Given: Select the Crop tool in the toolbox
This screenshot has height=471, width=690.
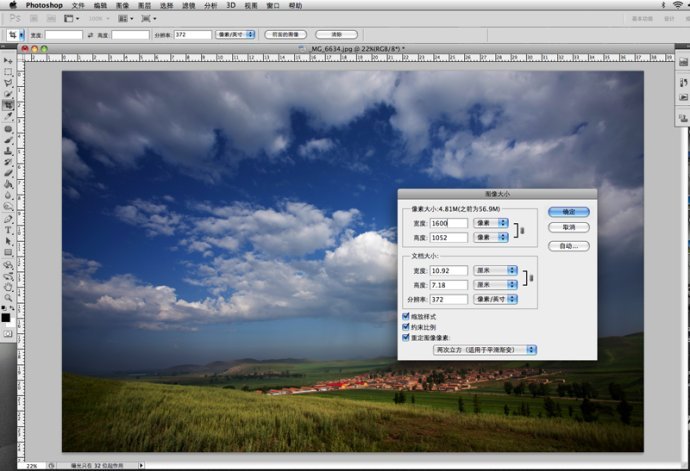Looking at the screenshot, I should 8,105.
